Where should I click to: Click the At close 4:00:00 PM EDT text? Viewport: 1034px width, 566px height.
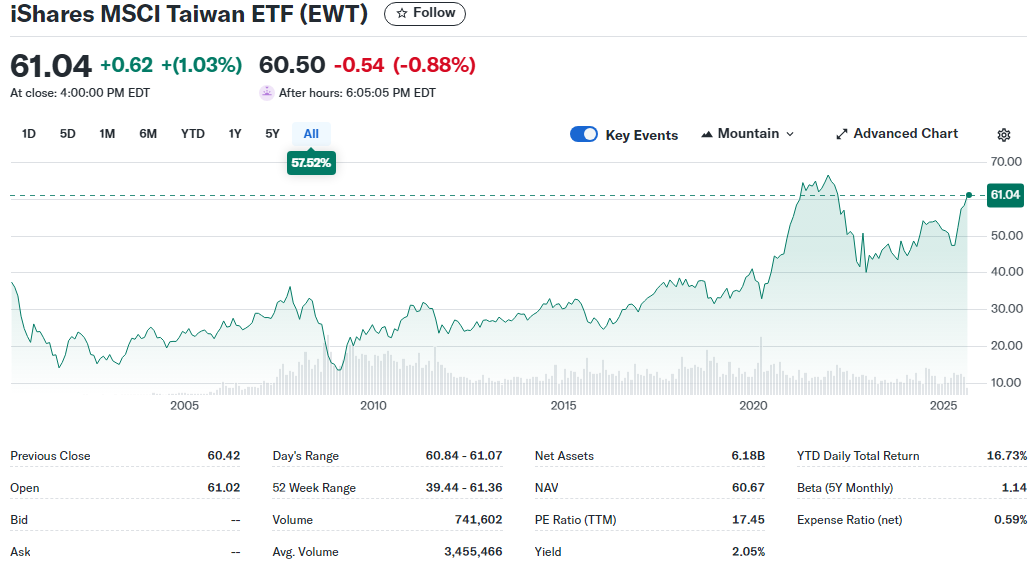pyautogui.click(x=80, y=93)
